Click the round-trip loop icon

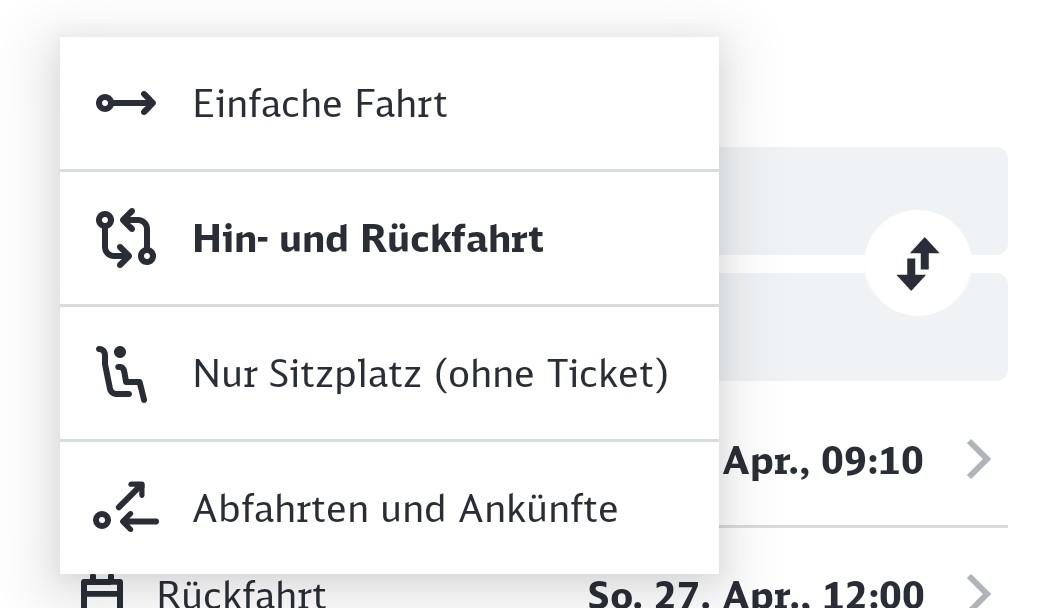[126, 238]
